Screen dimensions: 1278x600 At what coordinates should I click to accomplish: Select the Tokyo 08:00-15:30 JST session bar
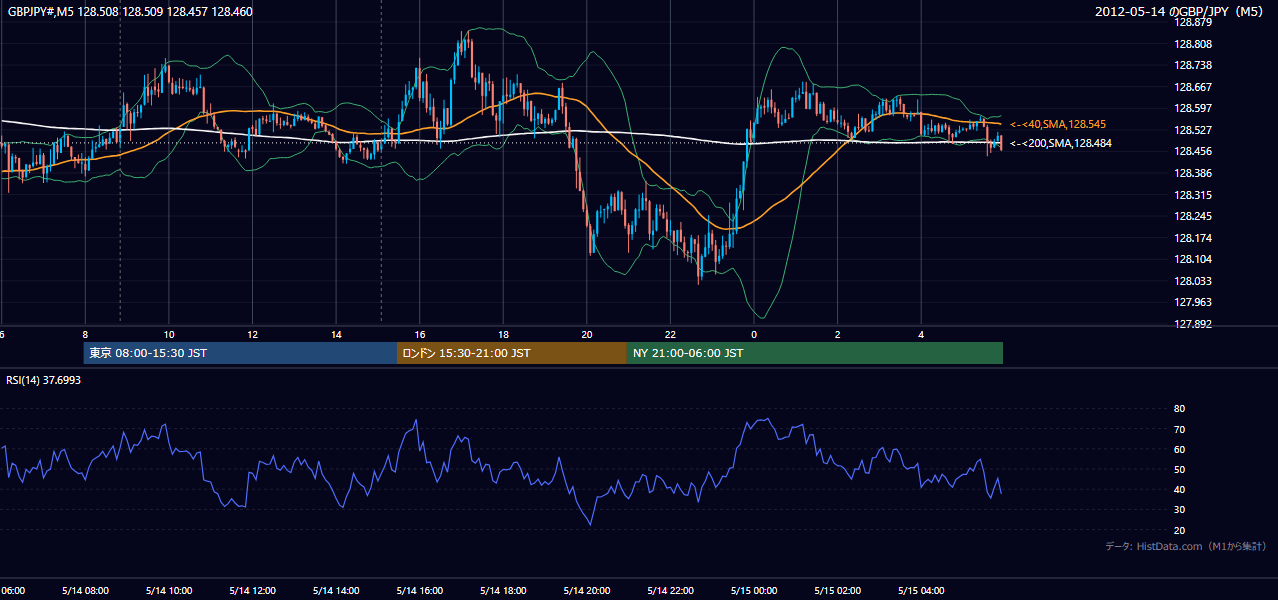click(x=241, y=353)
